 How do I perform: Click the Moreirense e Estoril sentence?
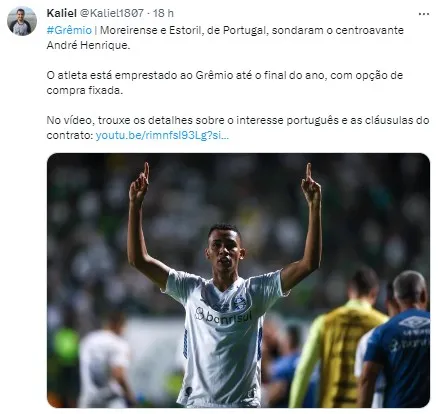(x=225, y=38)
